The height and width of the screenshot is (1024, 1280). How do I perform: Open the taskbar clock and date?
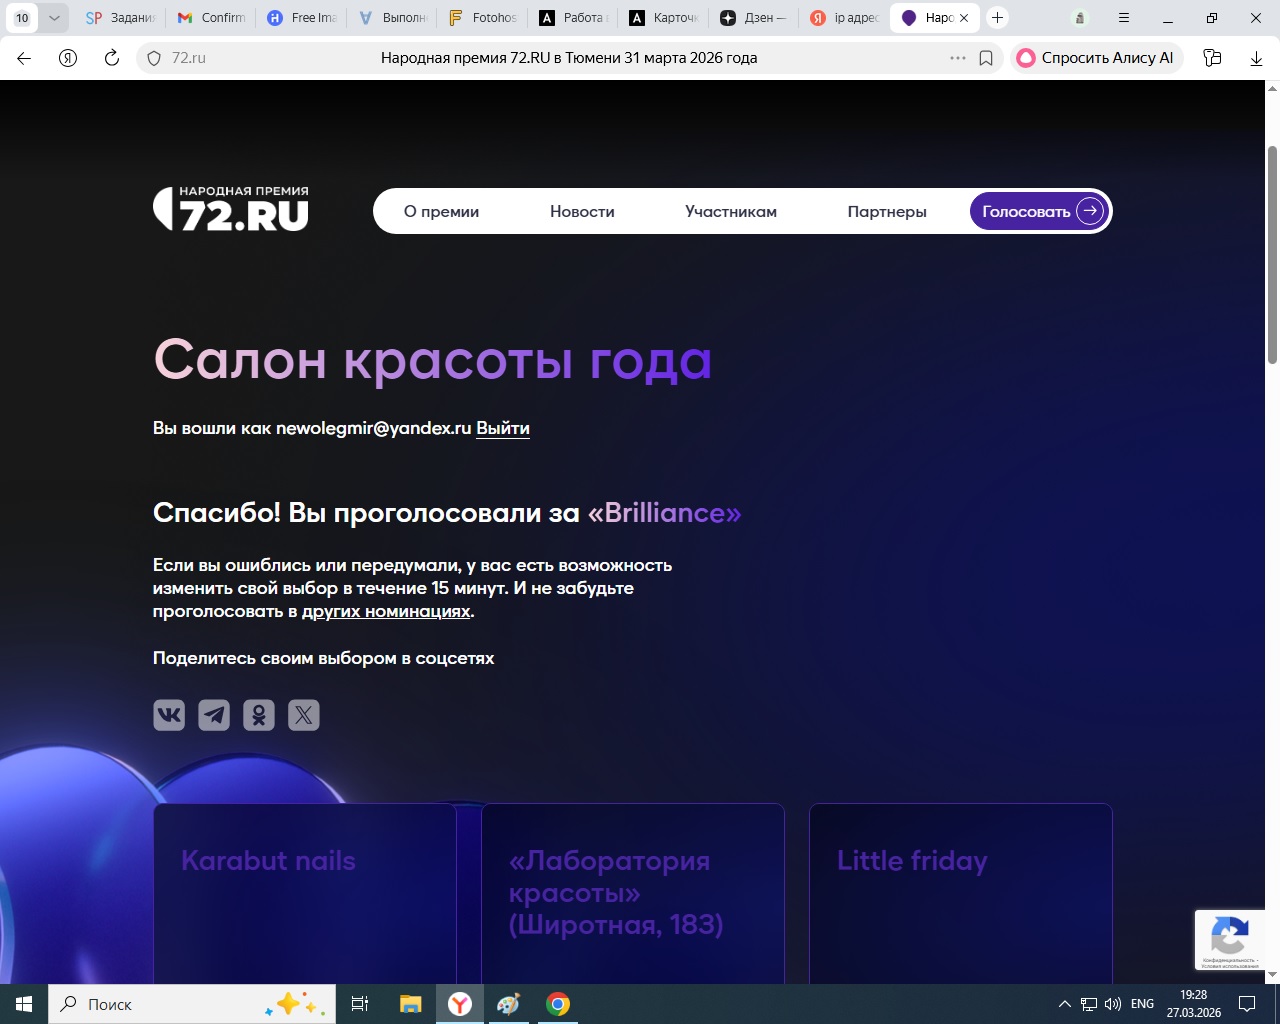pyautogui.click(x=1193, y=1004)
